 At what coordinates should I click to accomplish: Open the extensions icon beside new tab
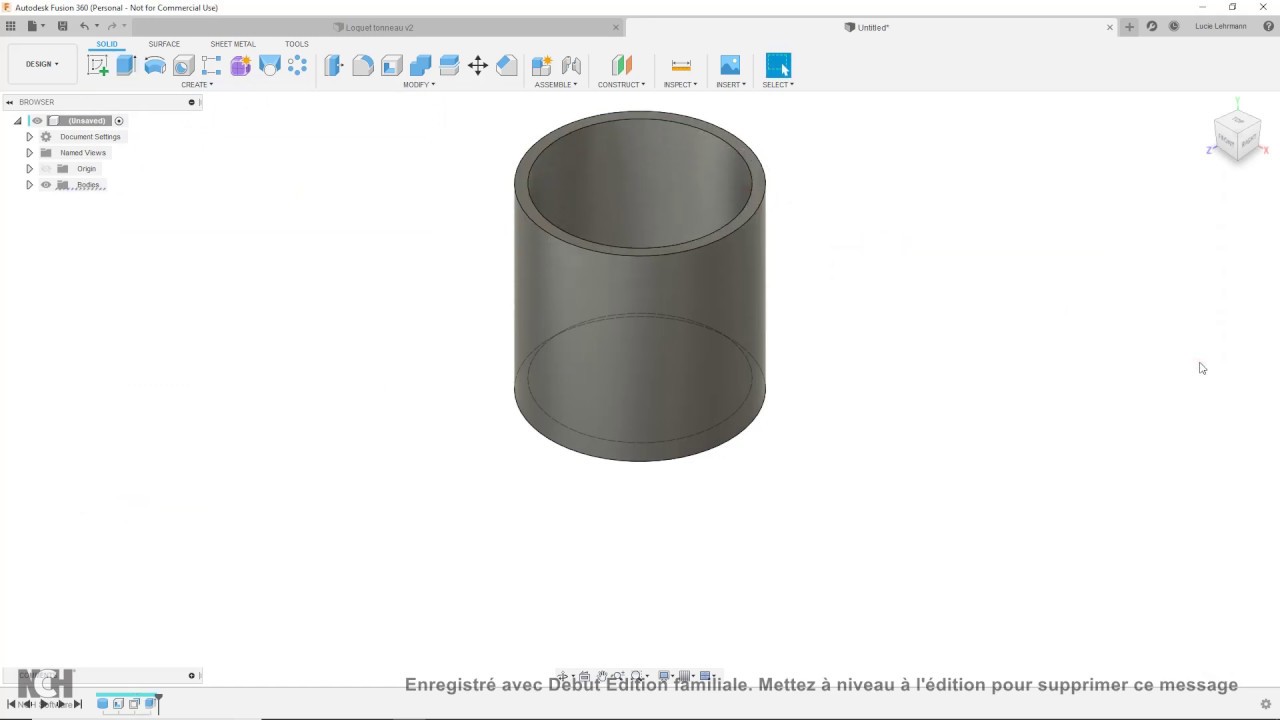(x=1152, y=27)
